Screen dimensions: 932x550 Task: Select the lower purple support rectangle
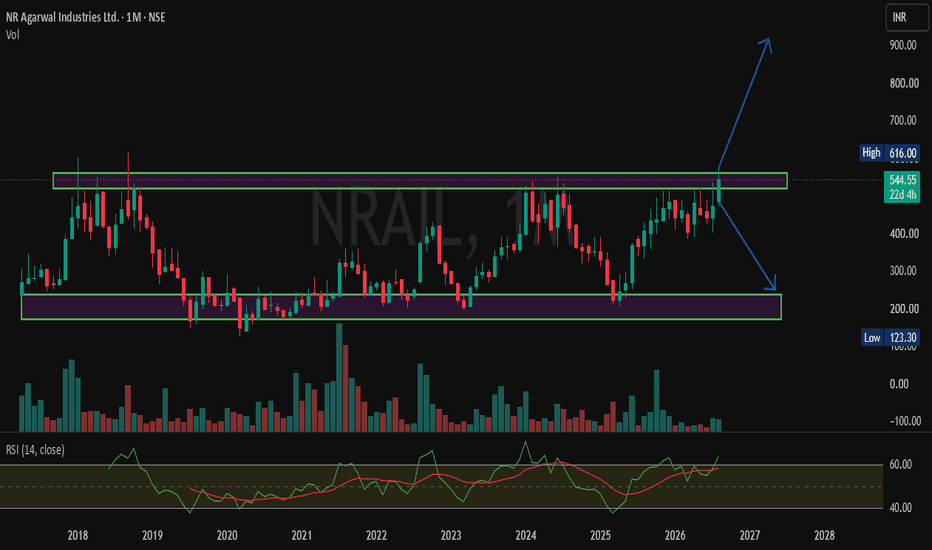pyautogui.click(x=401, y=307)
